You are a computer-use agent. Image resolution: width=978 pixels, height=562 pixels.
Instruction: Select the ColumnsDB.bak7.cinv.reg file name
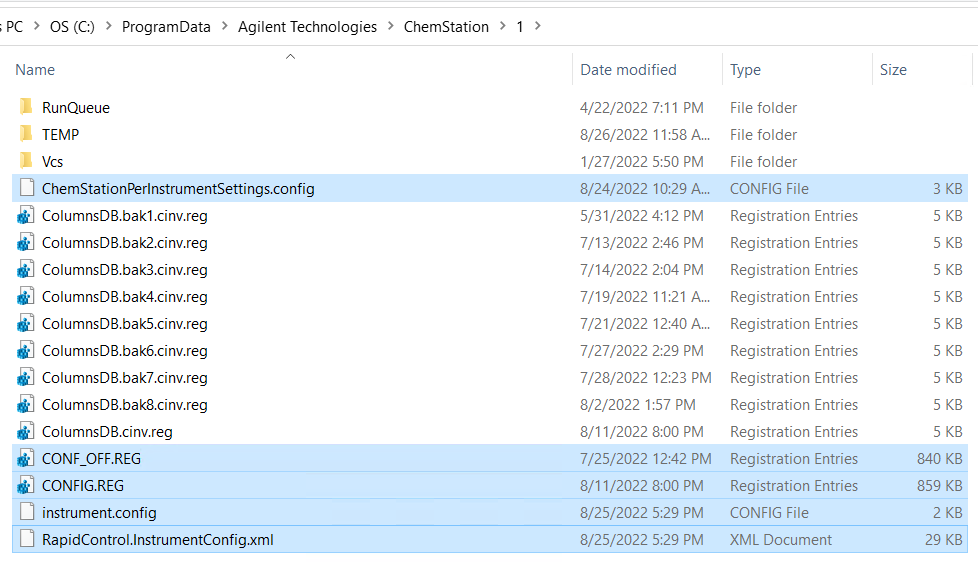pyautogui.click(x=125, y=378)
